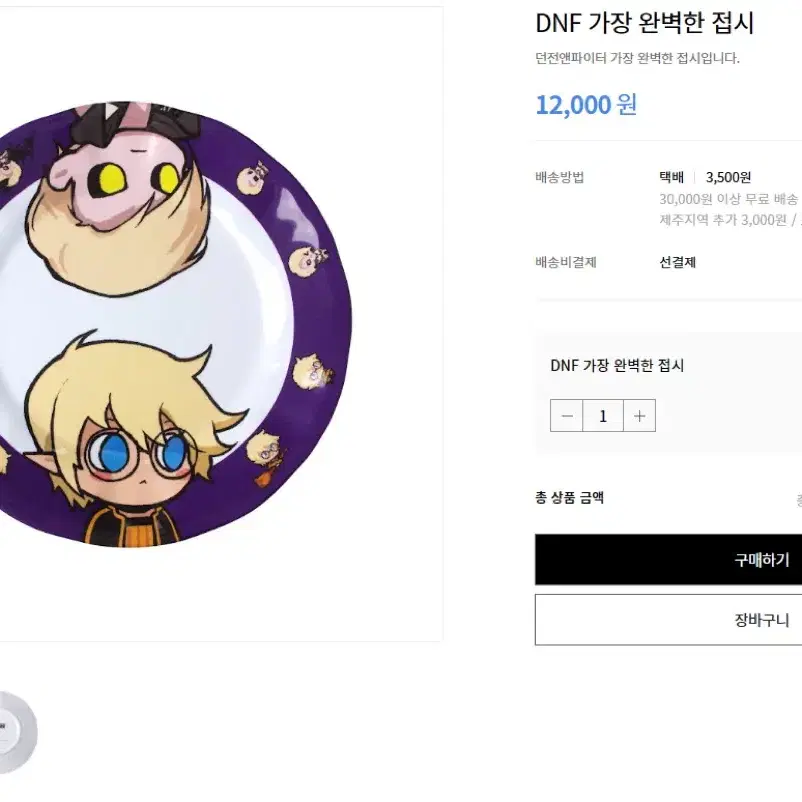Decrease quantity with the minus button
This screenshot has width=802, height=802.
tap(566, 416)
